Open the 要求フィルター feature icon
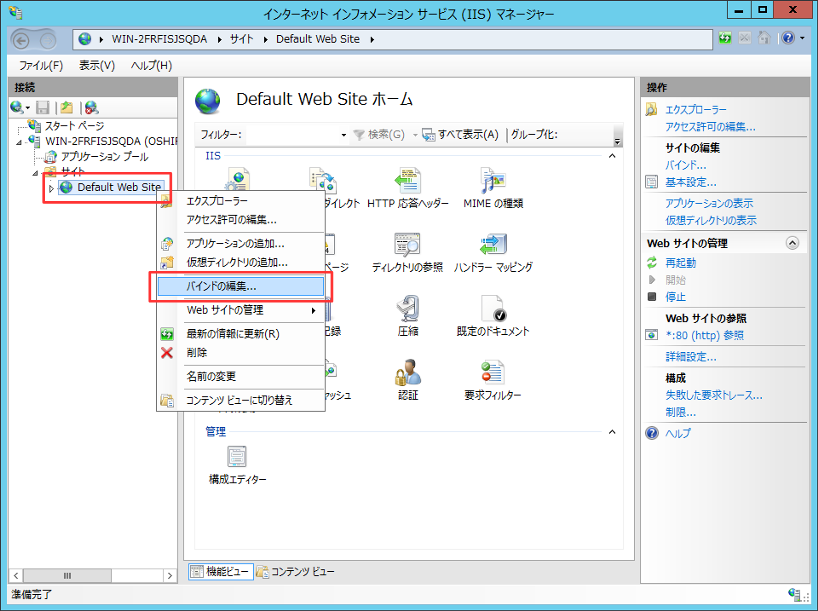818x611 pixels. pos(493,380)
